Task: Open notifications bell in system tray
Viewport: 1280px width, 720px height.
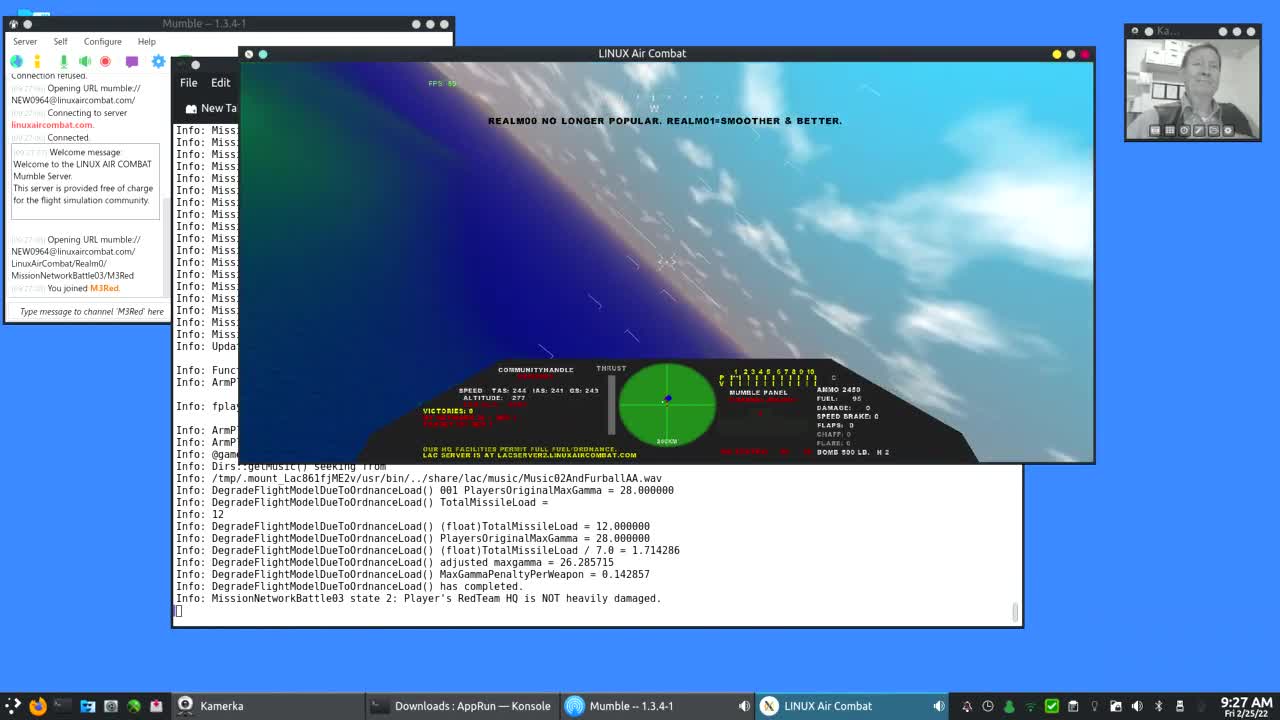Action: pos(966,706)
